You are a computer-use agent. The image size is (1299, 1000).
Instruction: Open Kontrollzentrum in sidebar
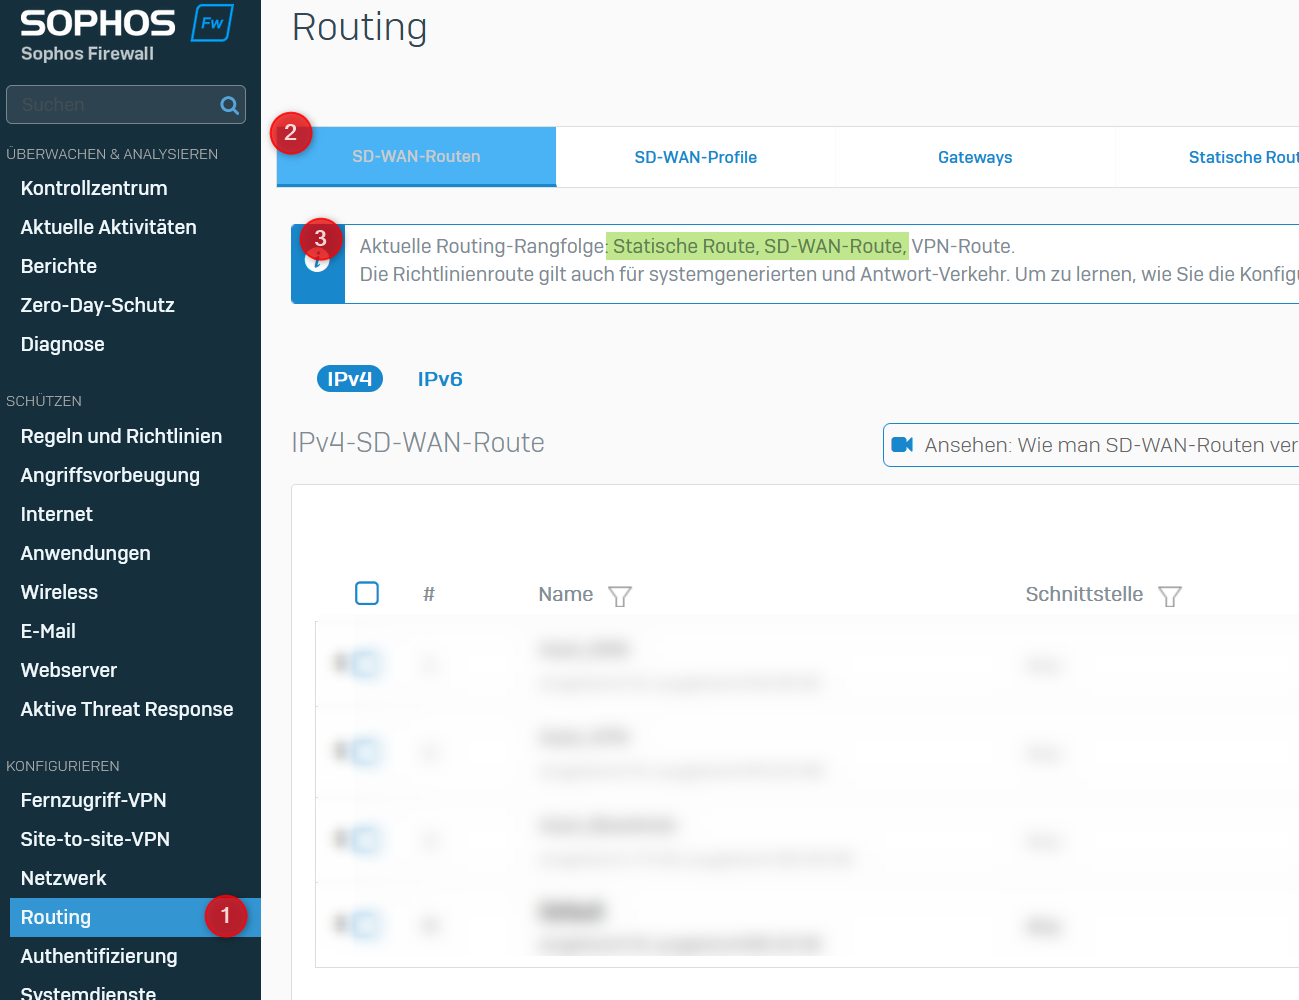[x=94, y=188]
